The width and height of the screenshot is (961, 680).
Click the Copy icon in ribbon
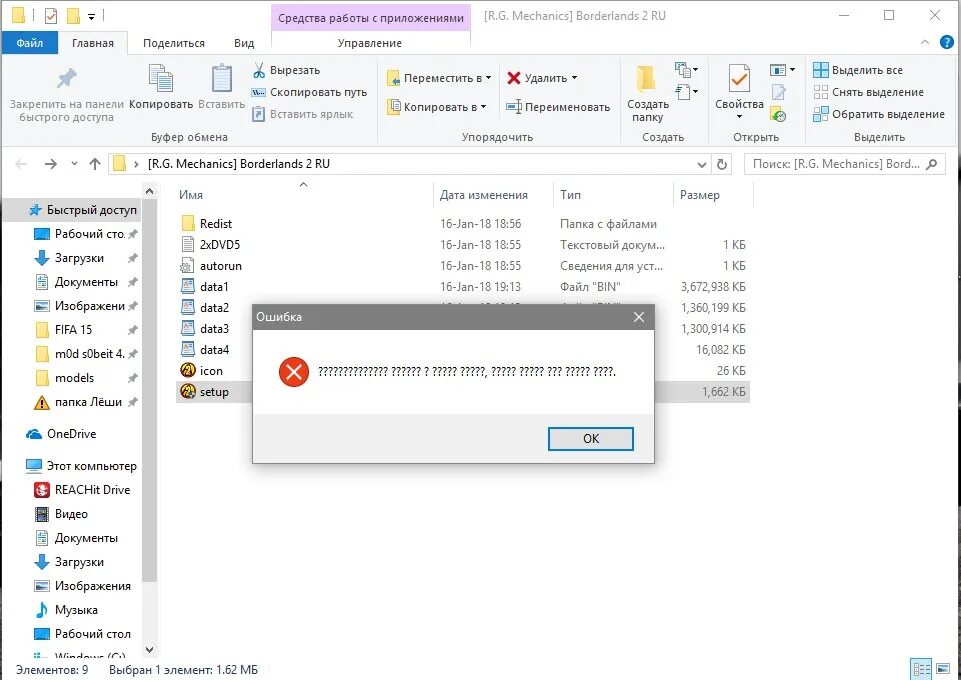tap(161, 78)
